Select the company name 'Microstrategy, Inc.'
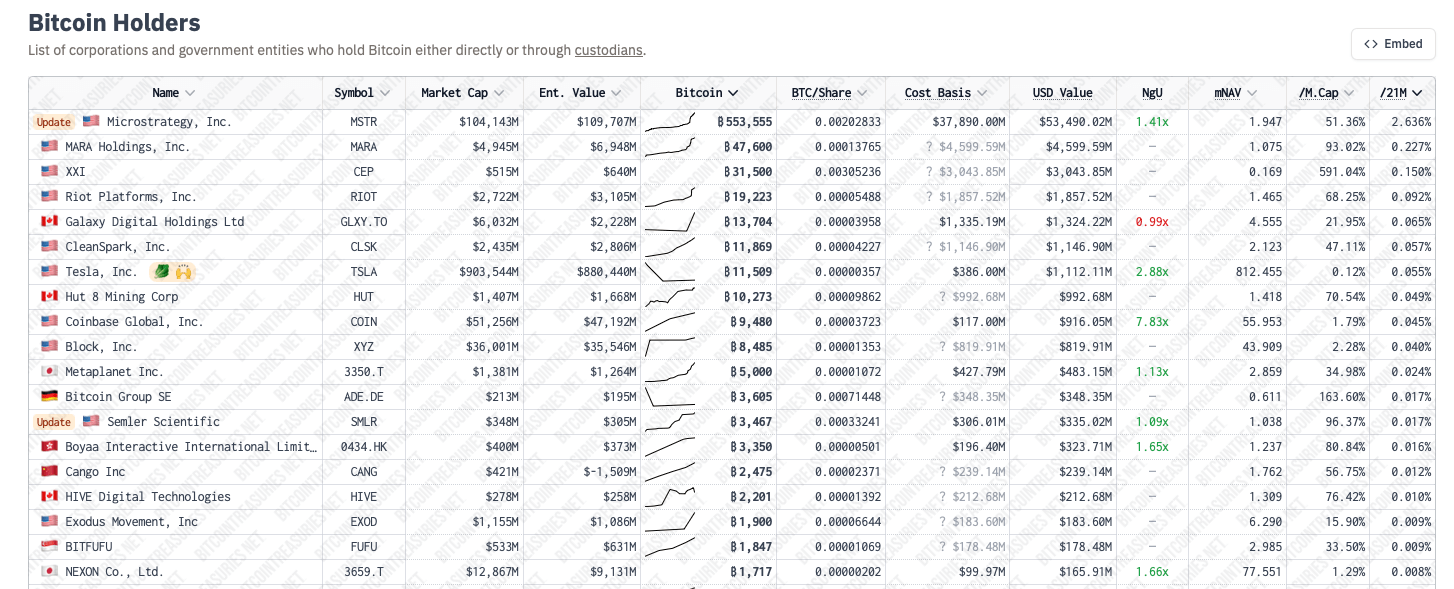This screenshot has width=1454, height=589. [x=169, y=122]
